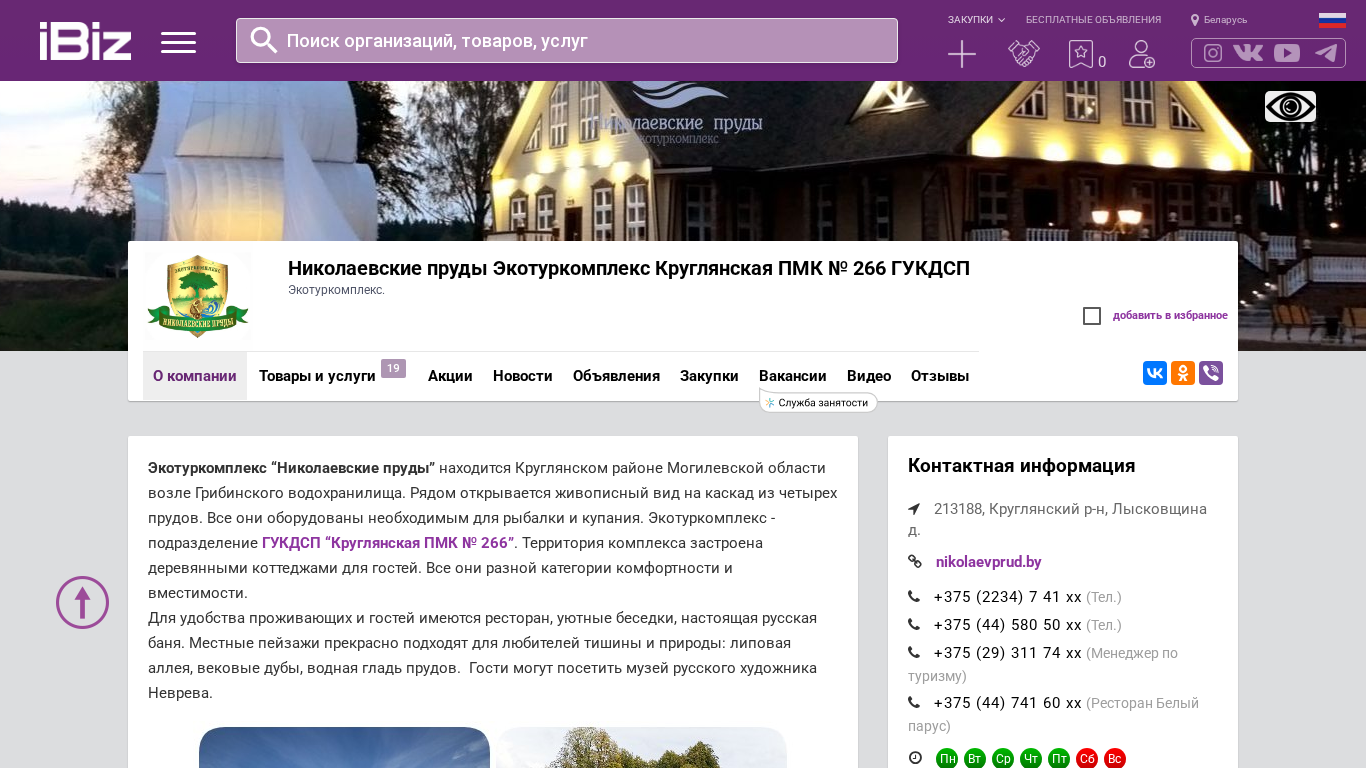Click the working hours clock icon
The height and width of the screenshot is (768, 1366).
click(915, 758)
